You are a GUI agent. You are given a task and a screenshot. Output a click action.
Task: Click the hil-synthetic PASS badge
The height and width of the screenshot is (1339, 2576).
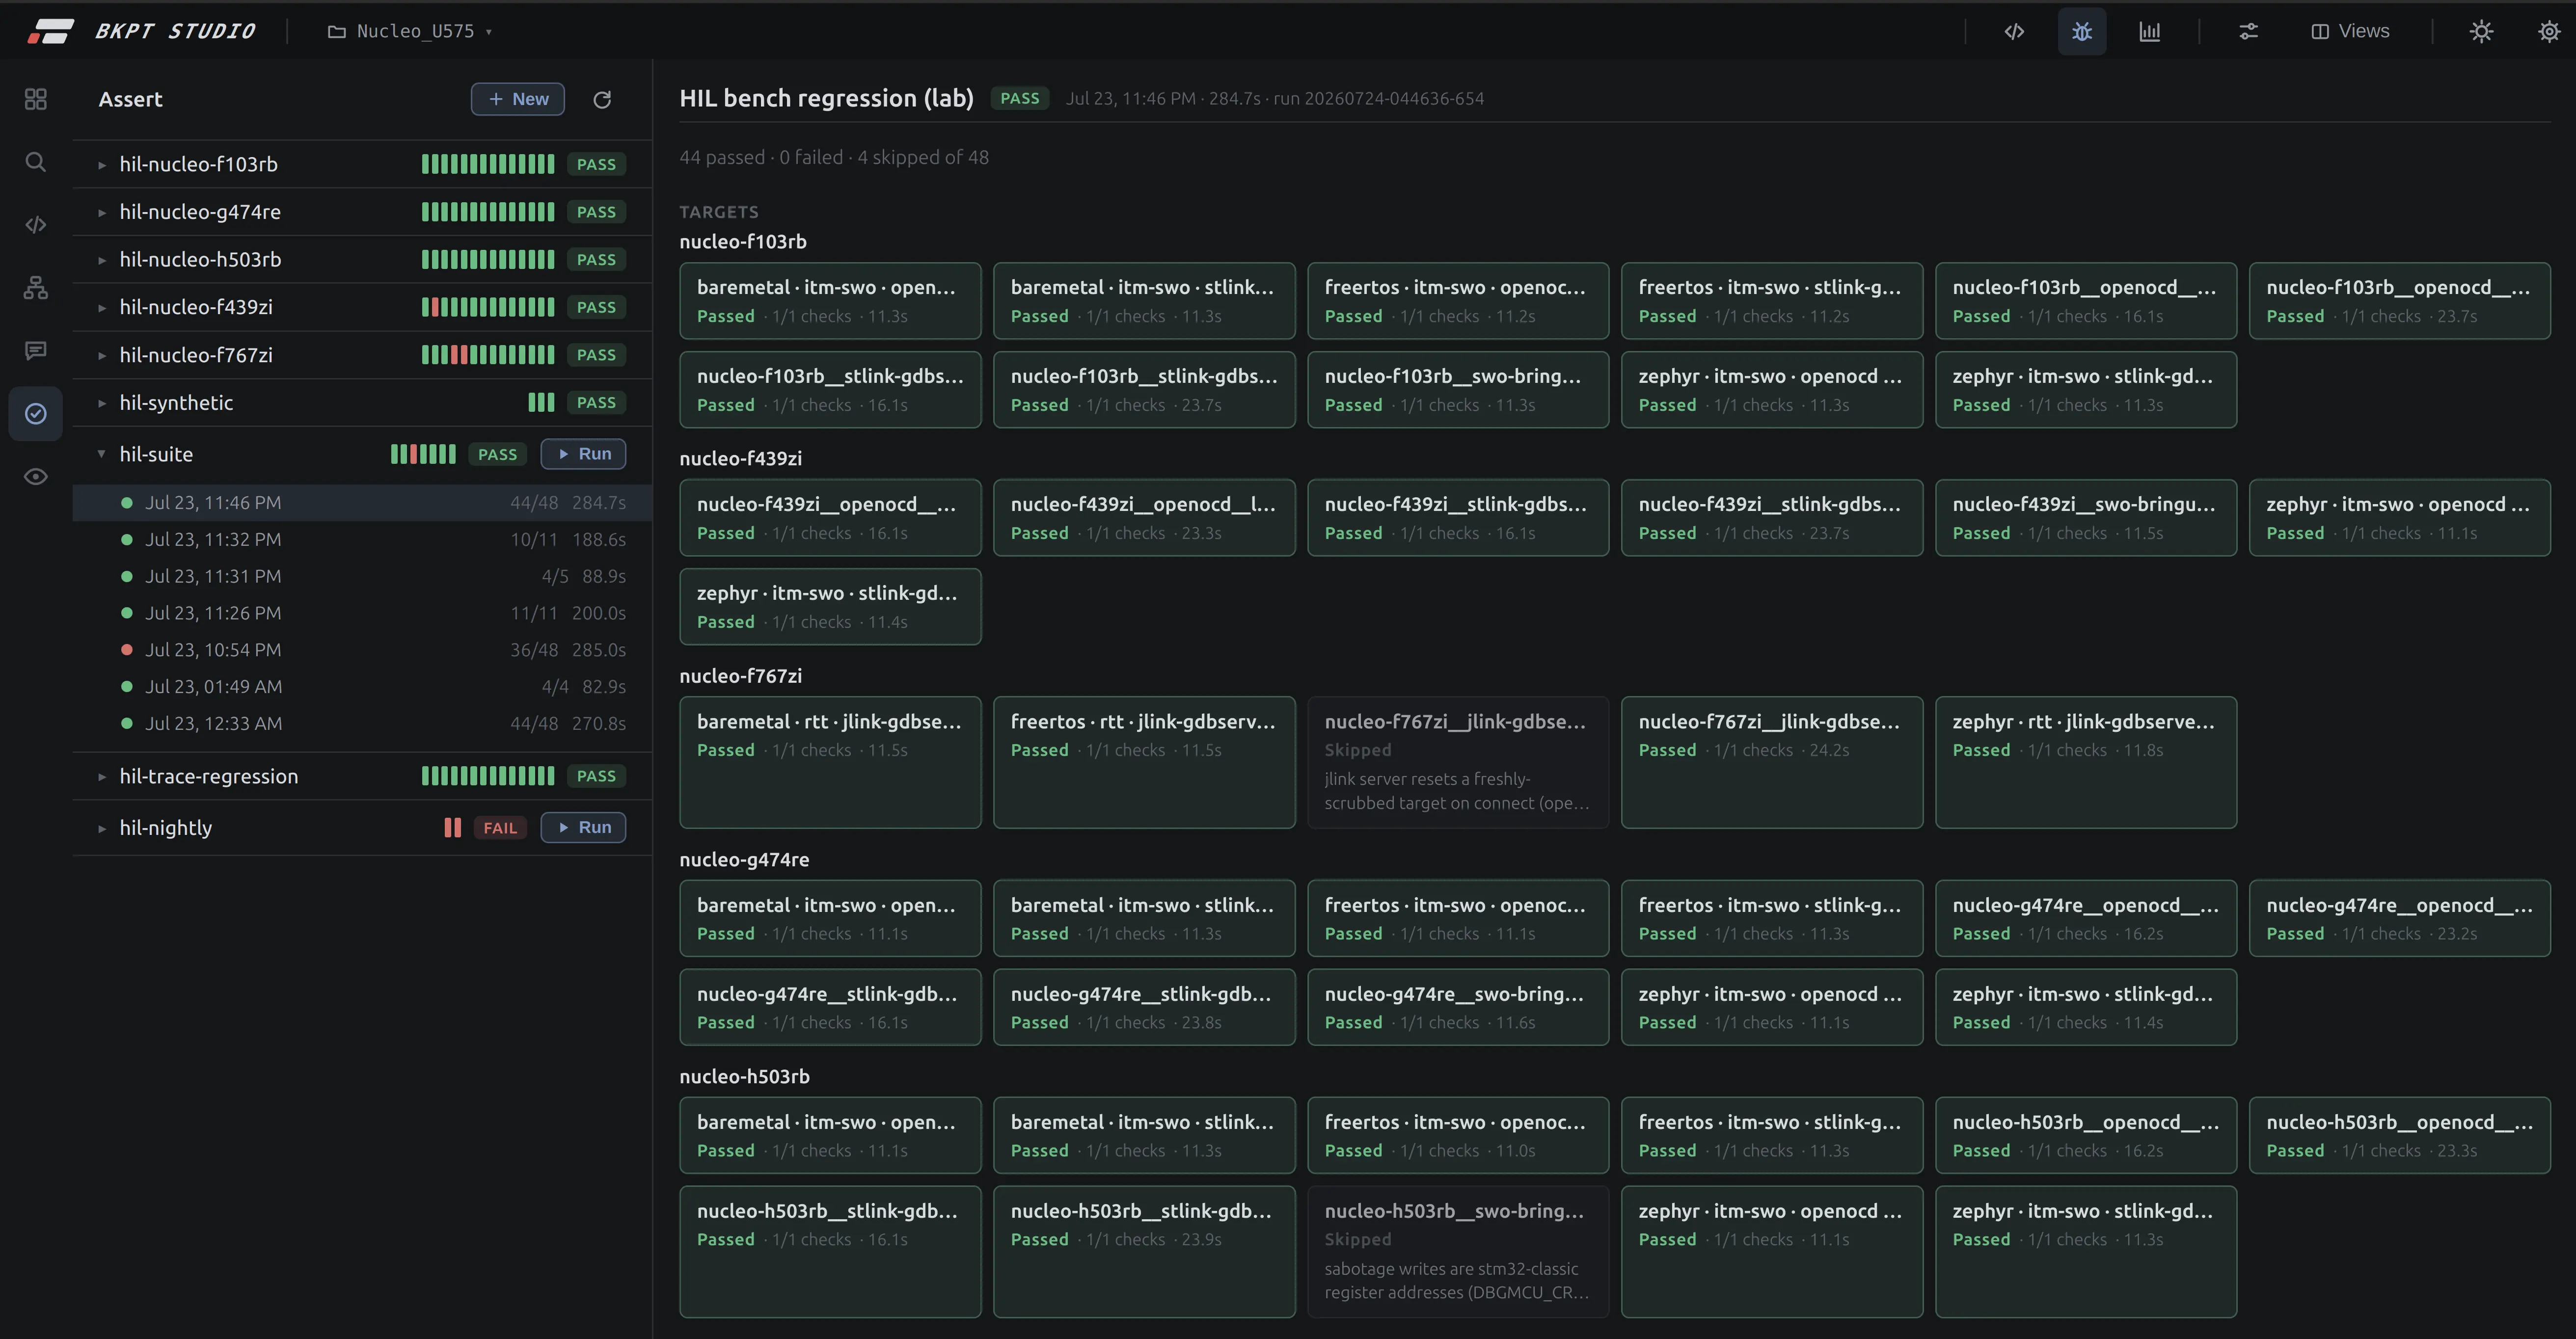point(596,403)
